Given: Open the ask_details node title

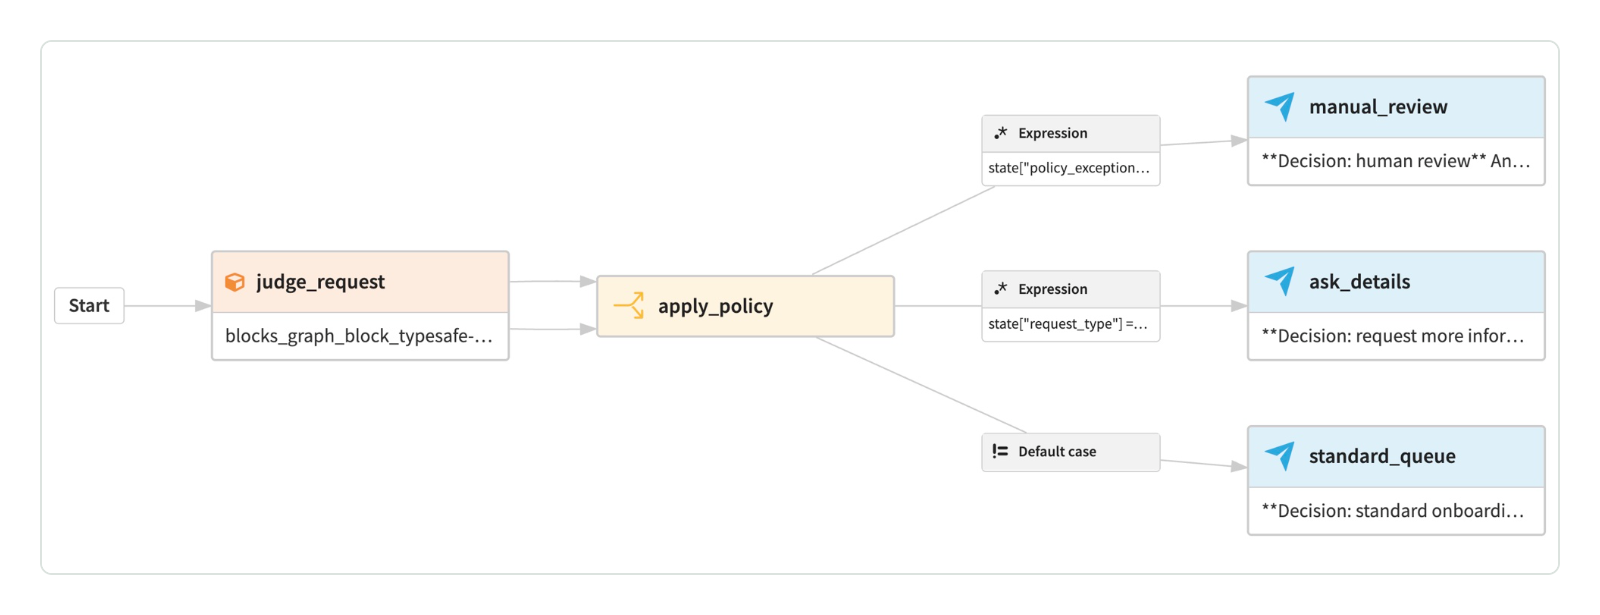Looking at the screenshot, I should click(x=1360, y=282).
